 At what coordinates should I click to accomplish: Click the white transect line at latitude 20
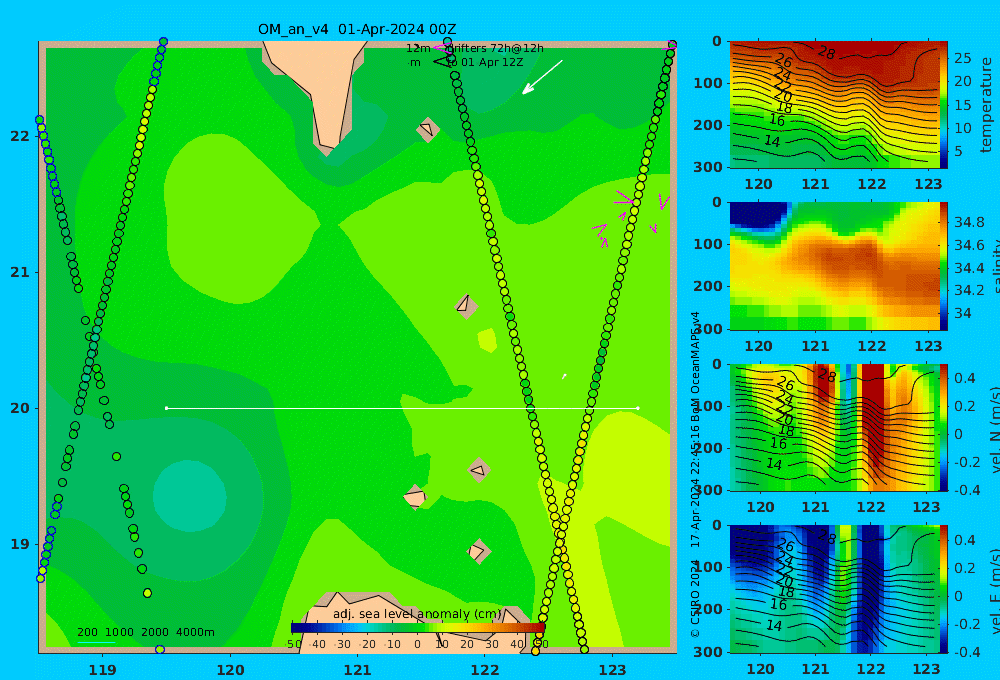402,408
